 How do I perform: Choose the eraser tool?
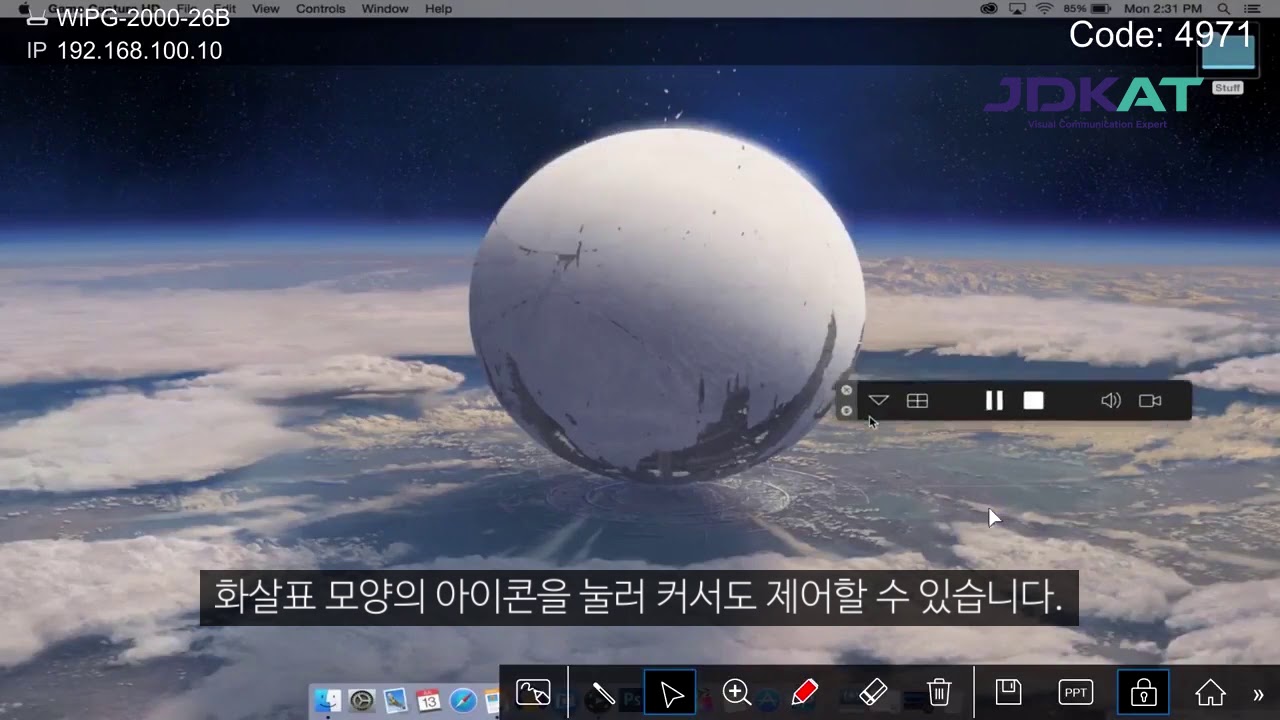[x=873, y=692]
